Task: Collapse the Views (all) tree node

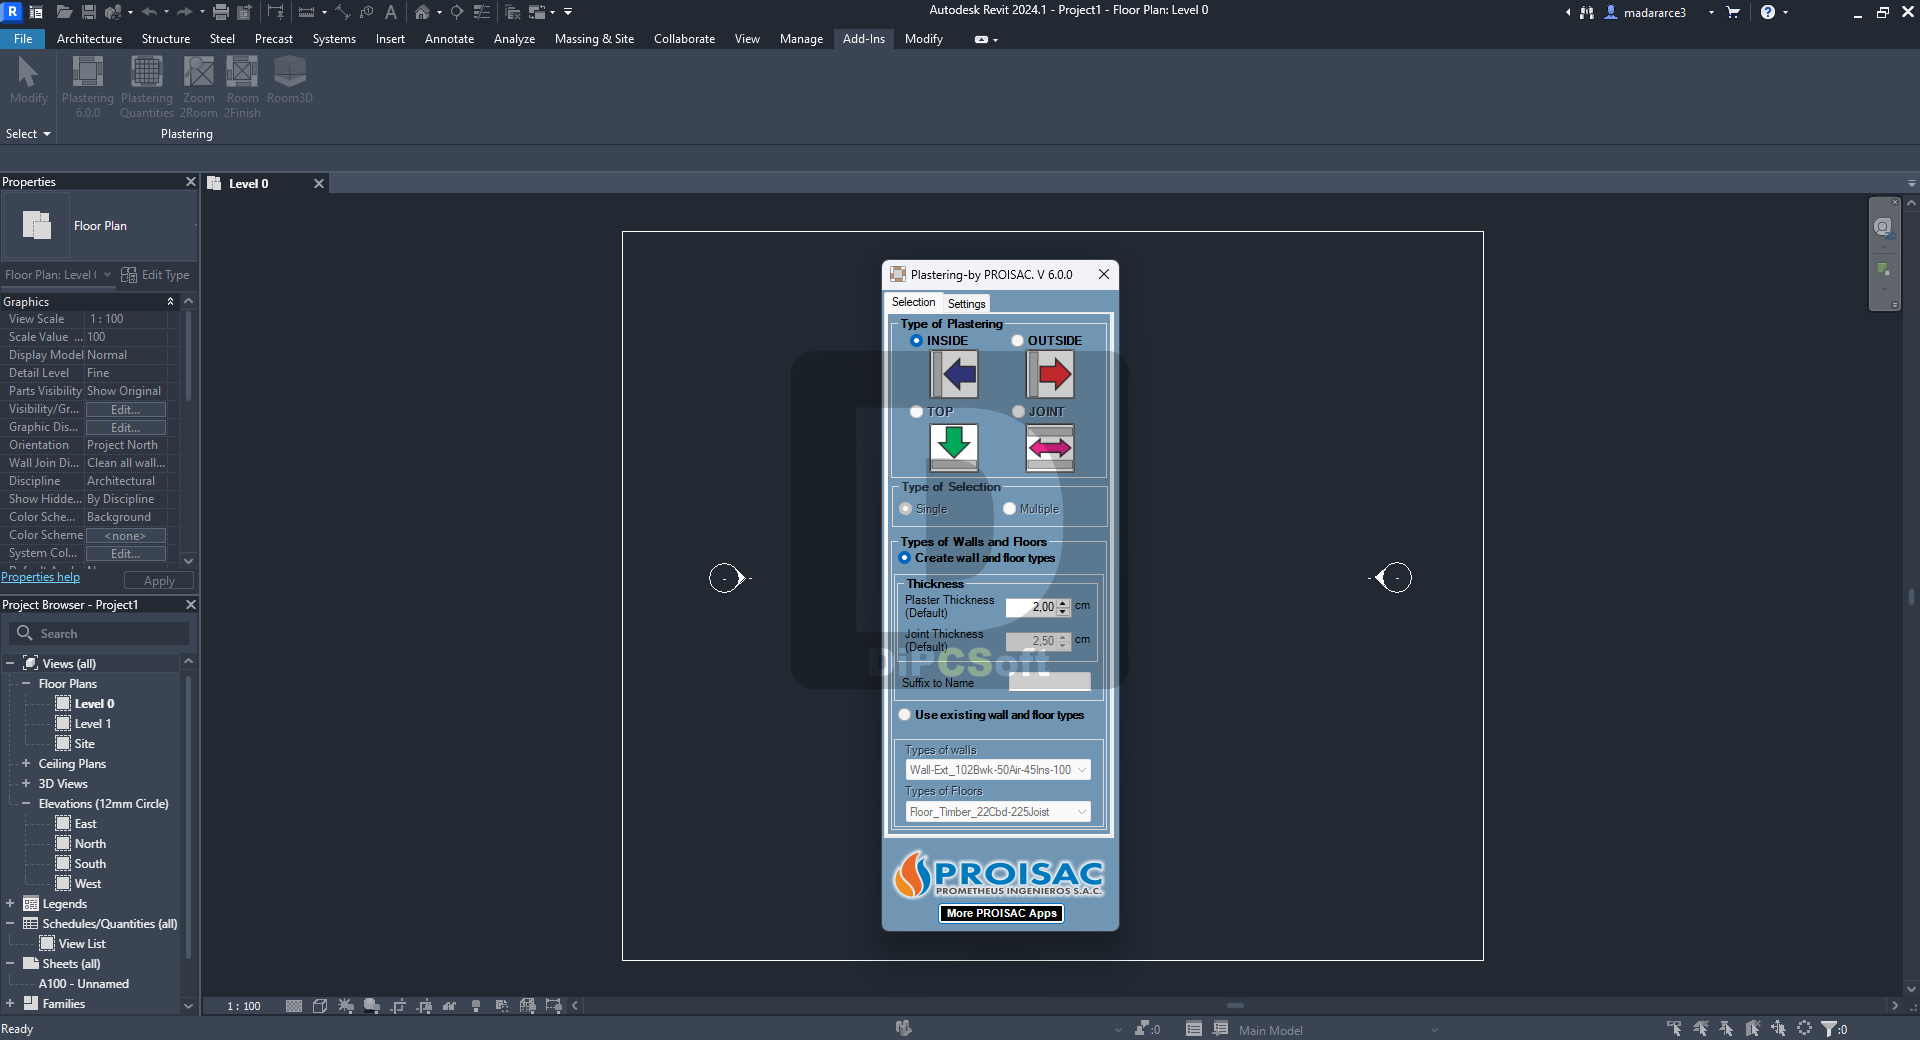Action: point(10,663)
